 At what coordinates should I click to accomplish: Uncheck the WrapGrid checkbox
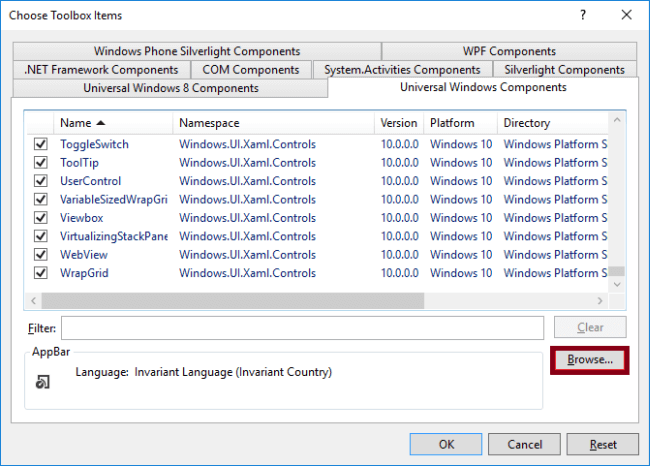pyautogui.click(x=41, y=273)
